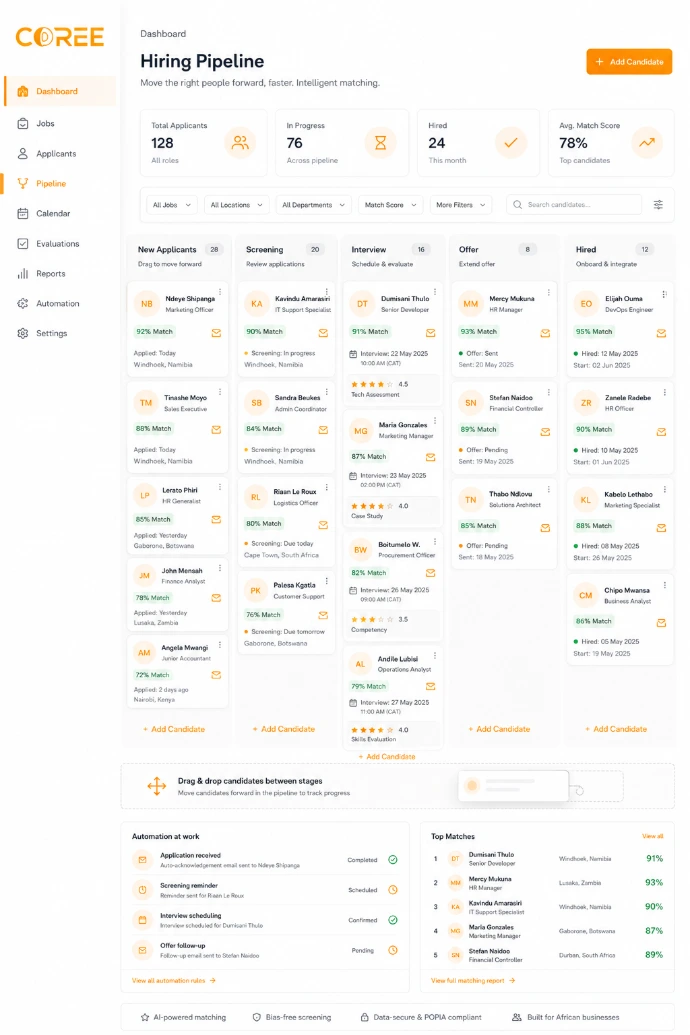Open options menu on Dumisani Thulo card

pos(434,292)
